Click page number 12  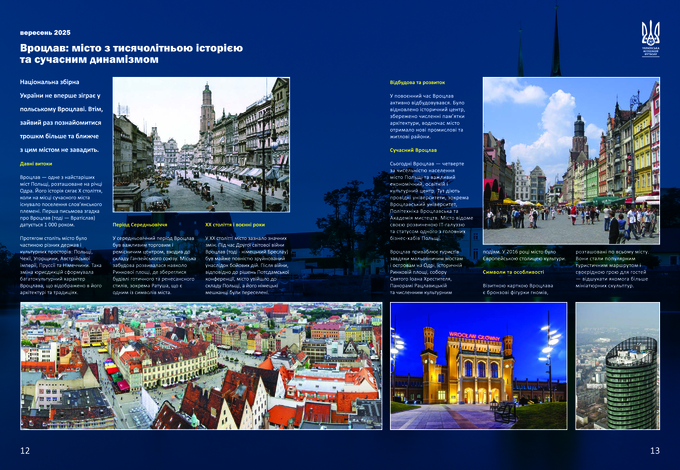pyautogui.click(x=25, y=451)
